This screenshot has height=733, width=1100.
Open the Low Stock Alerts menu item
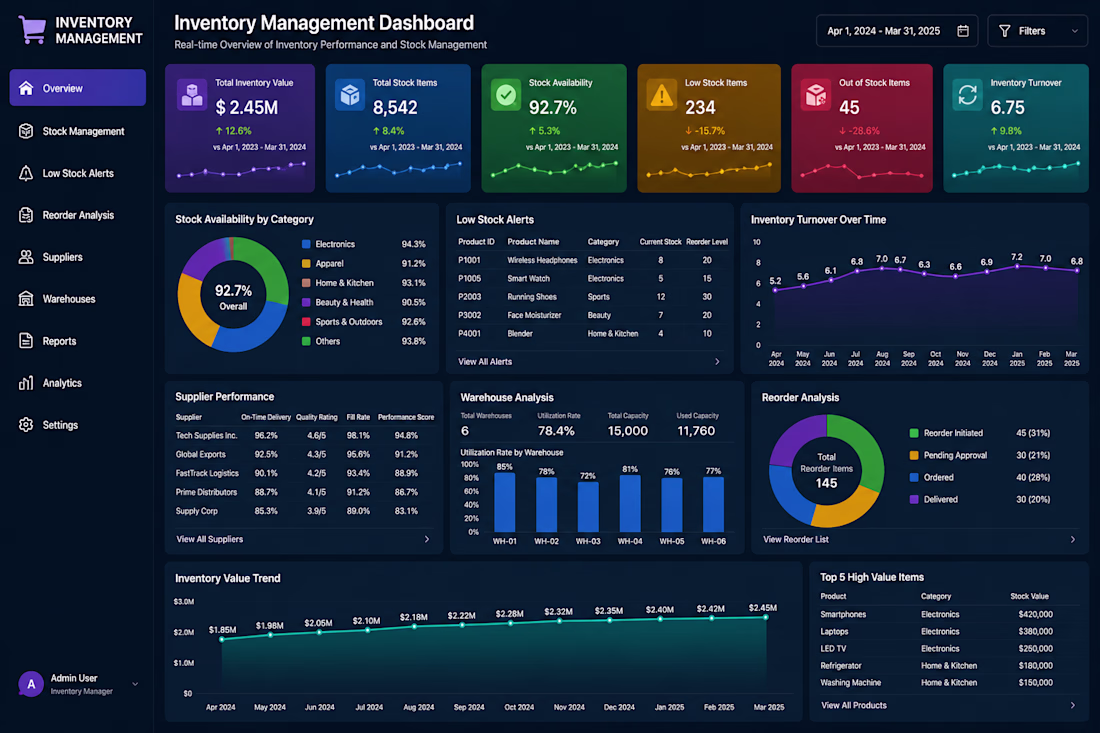[x=78, y=173]
